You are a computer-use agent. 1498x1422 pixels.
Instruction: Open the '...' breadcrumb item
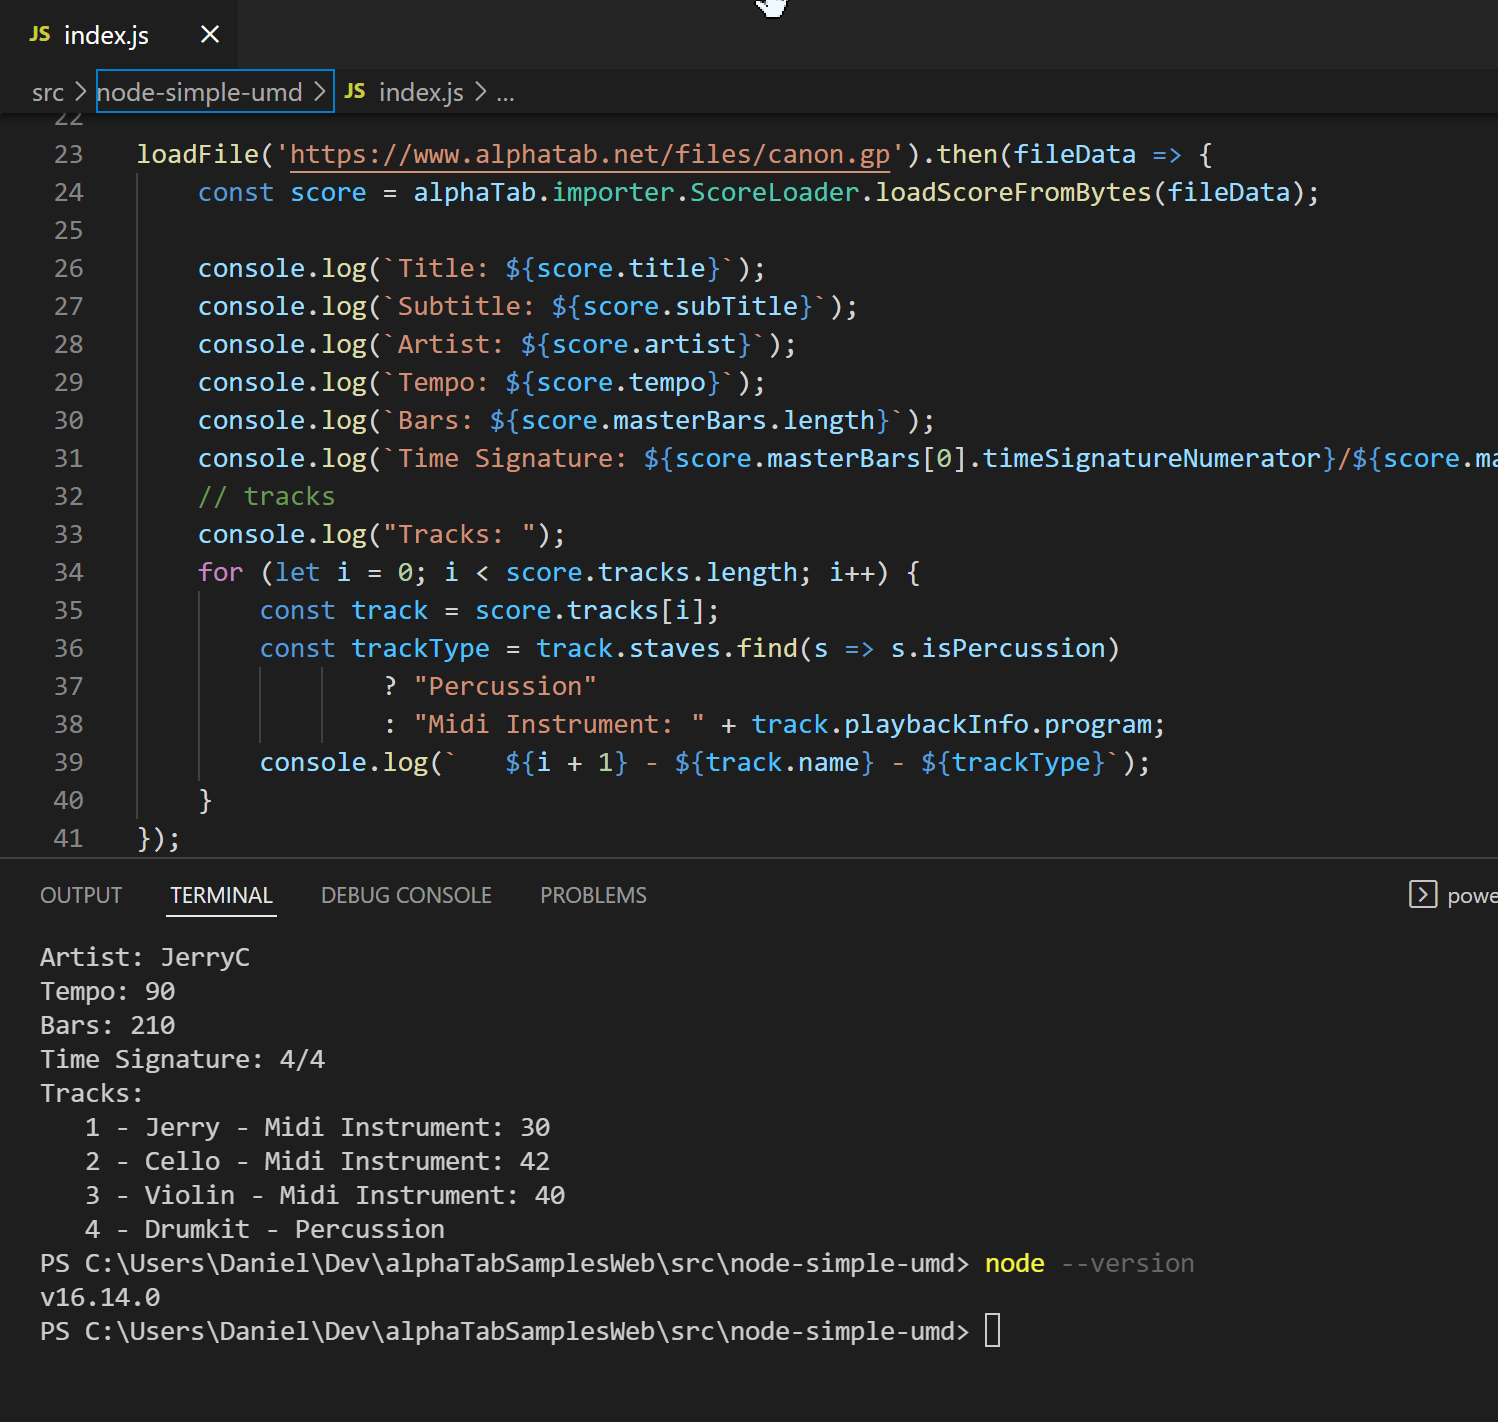point(506,92)
